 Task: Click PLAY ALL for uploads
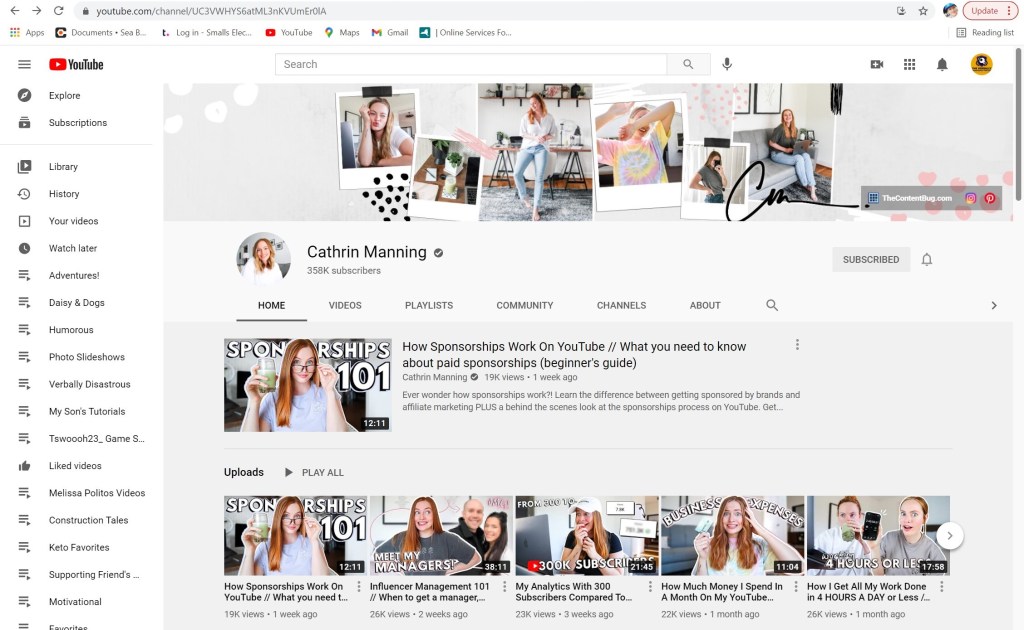(x=314, y=472)
